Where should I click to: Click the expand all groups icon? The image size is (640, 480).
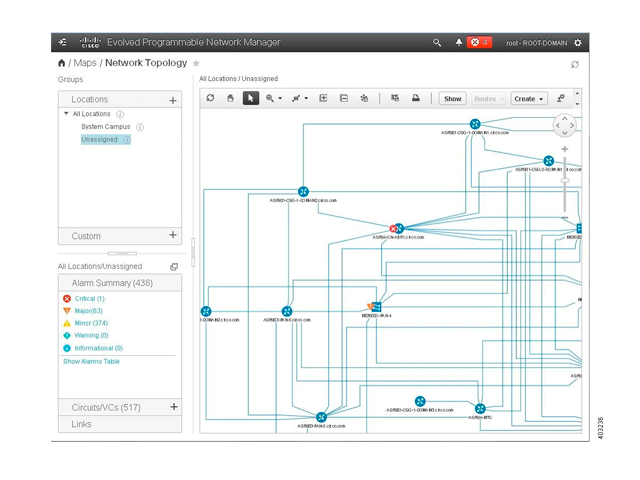323,99
